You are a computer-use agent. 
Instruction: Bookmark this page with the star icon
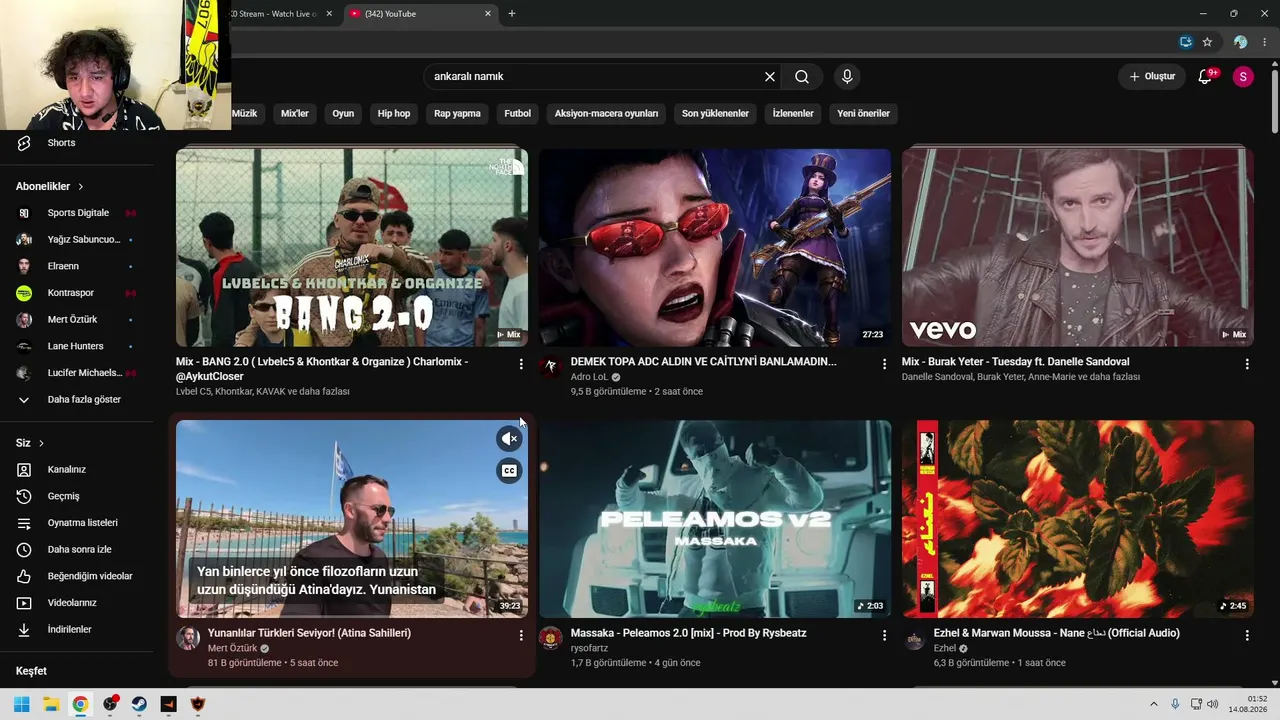click(1207, 42)
